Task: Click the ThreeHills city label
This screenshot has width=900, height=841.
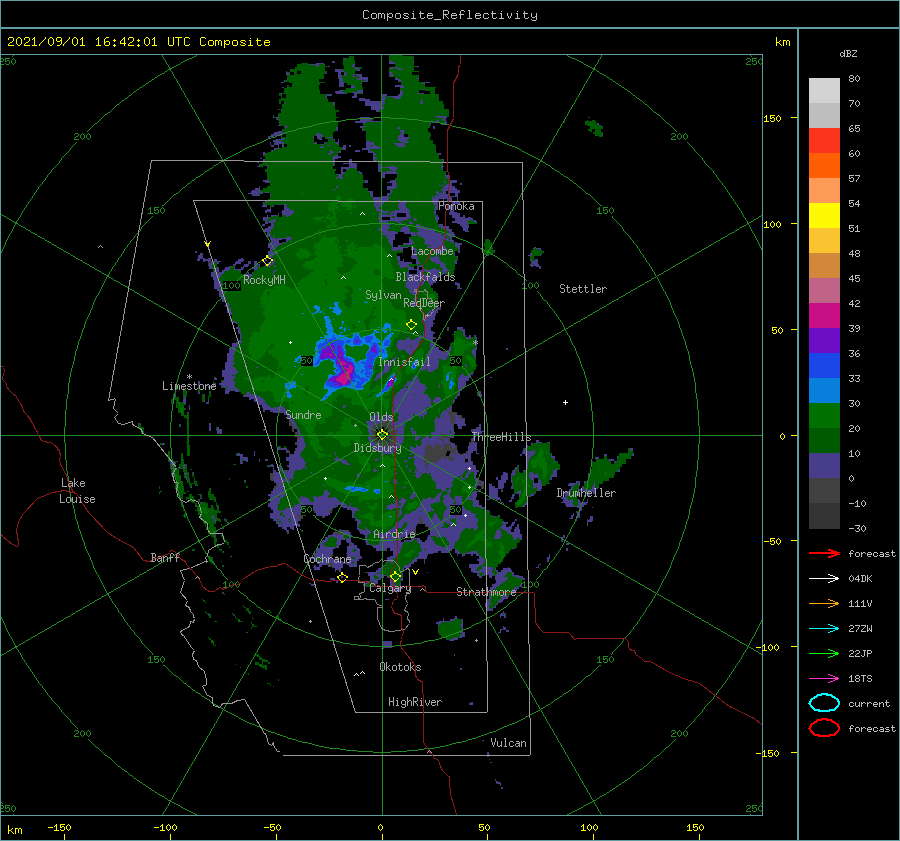Action: [501, 437]
